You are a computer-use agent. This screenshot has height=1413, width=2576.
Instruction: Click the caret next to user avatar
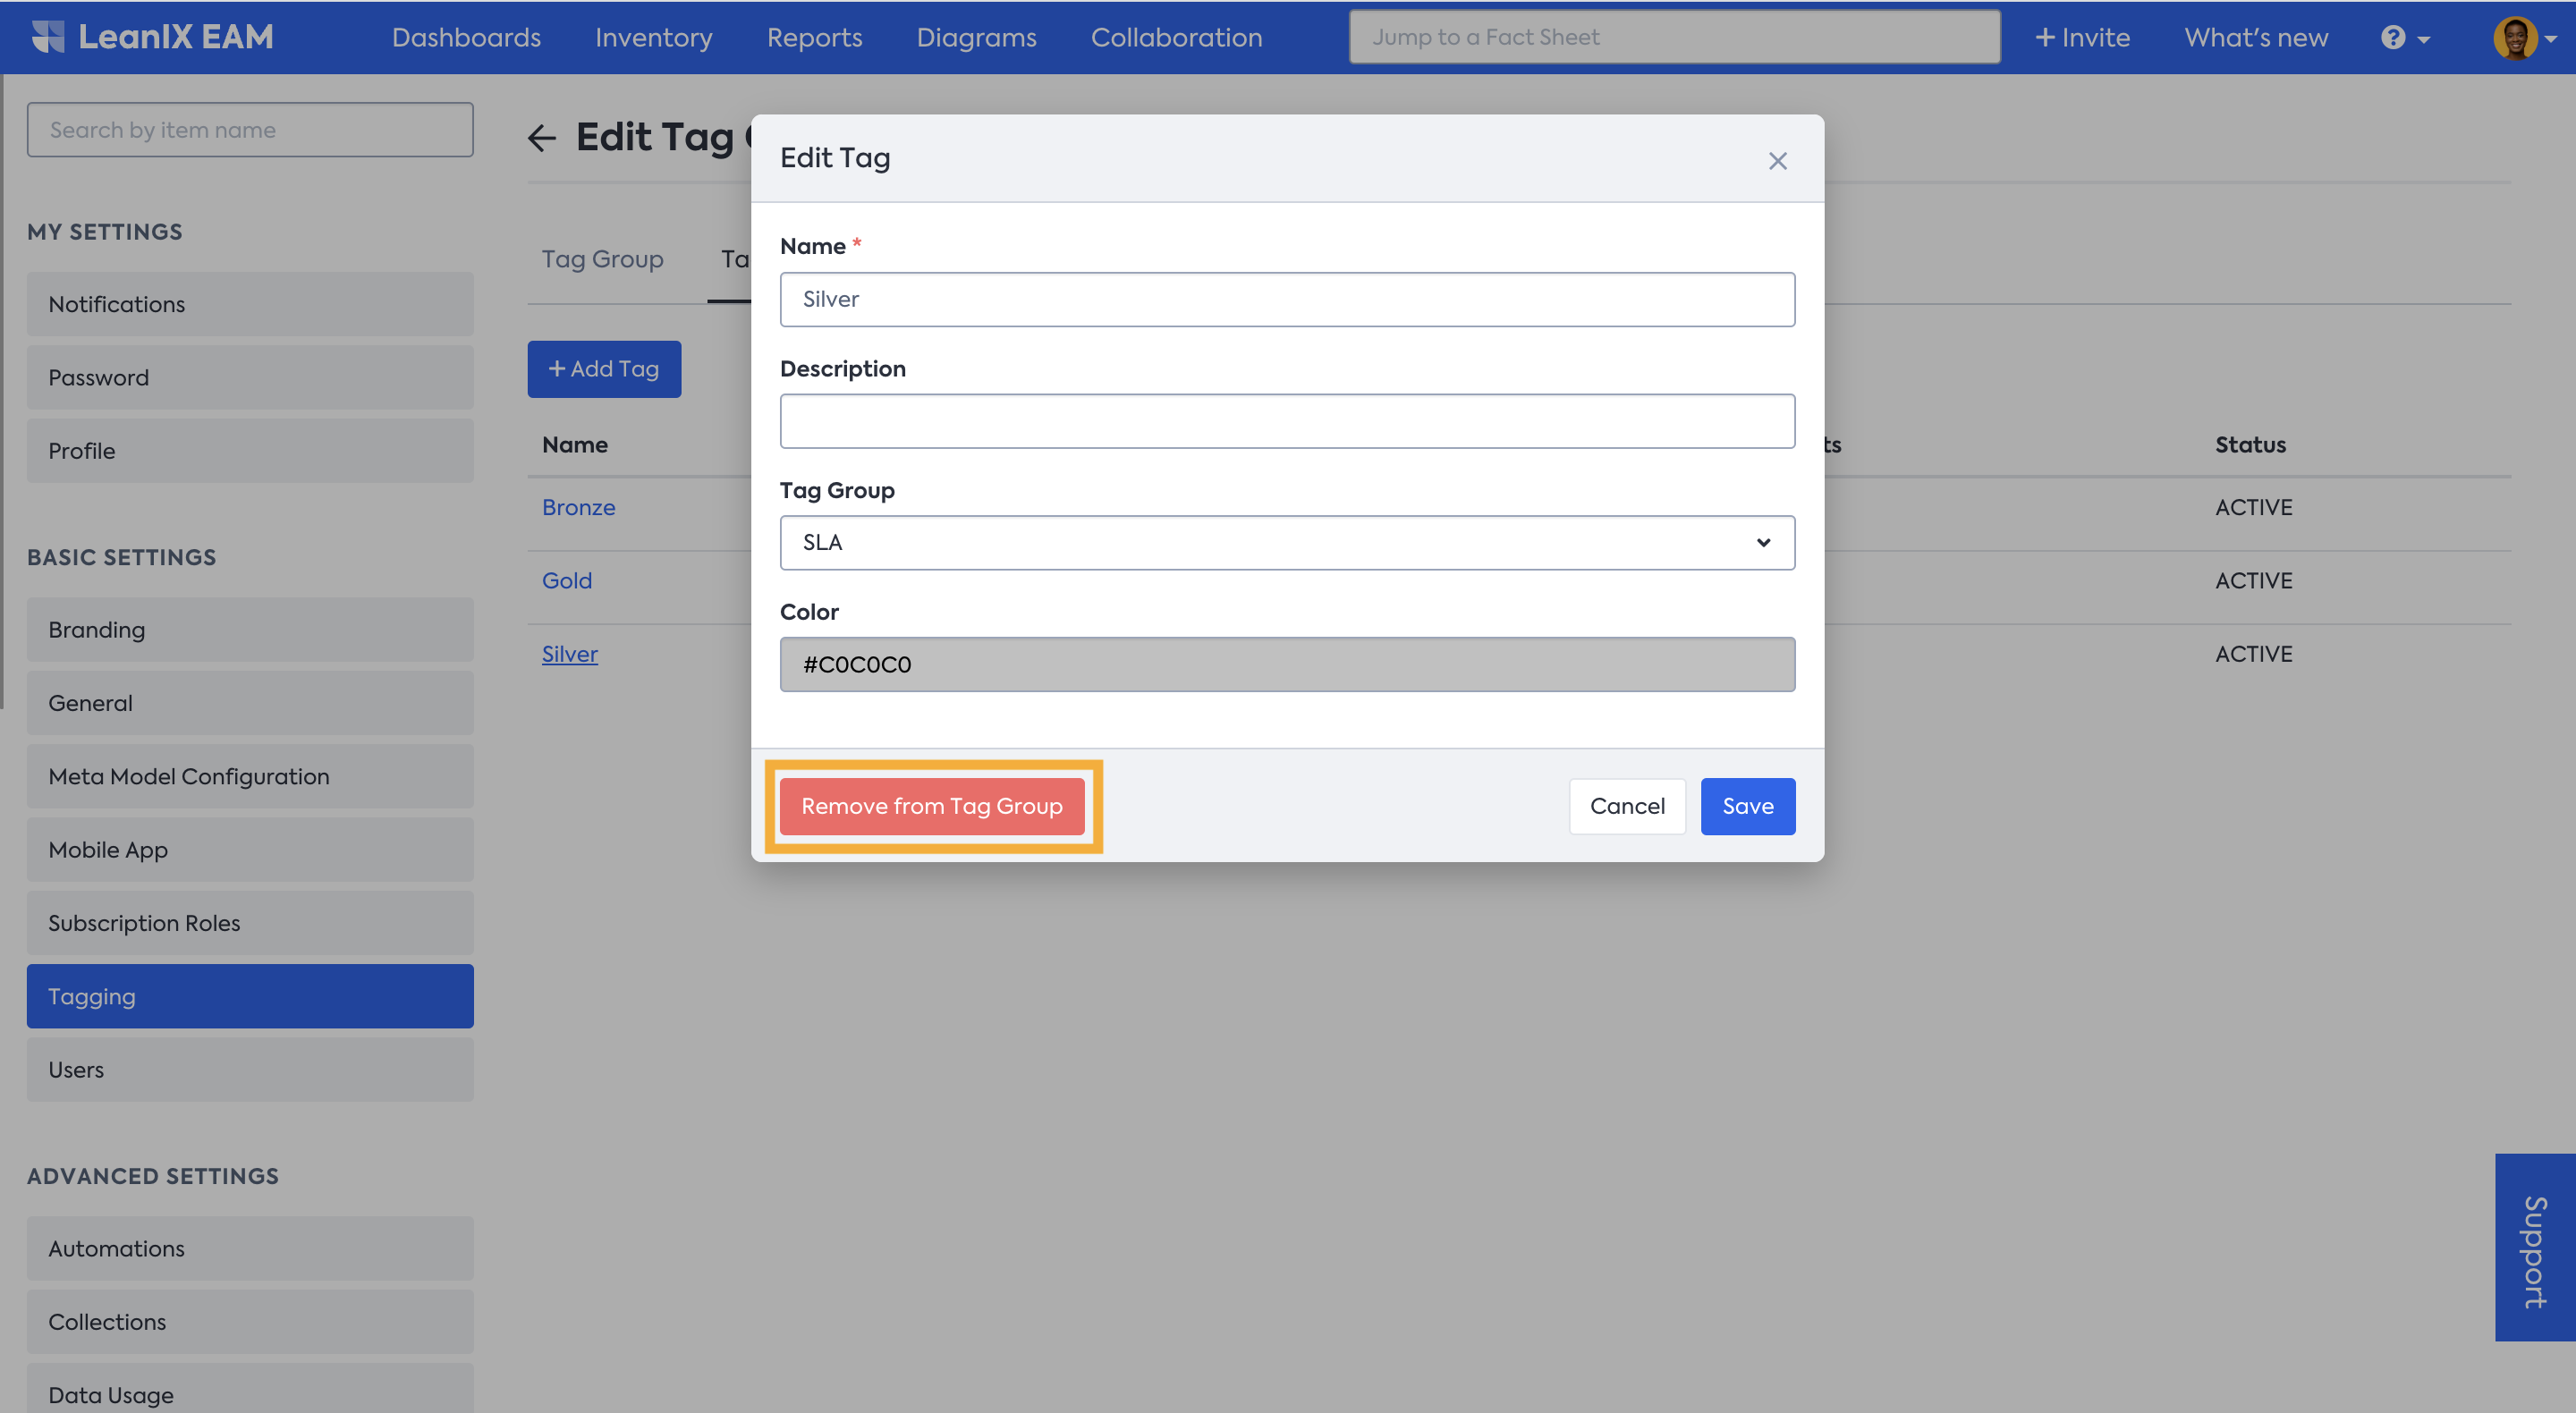tap(2551, 39)
